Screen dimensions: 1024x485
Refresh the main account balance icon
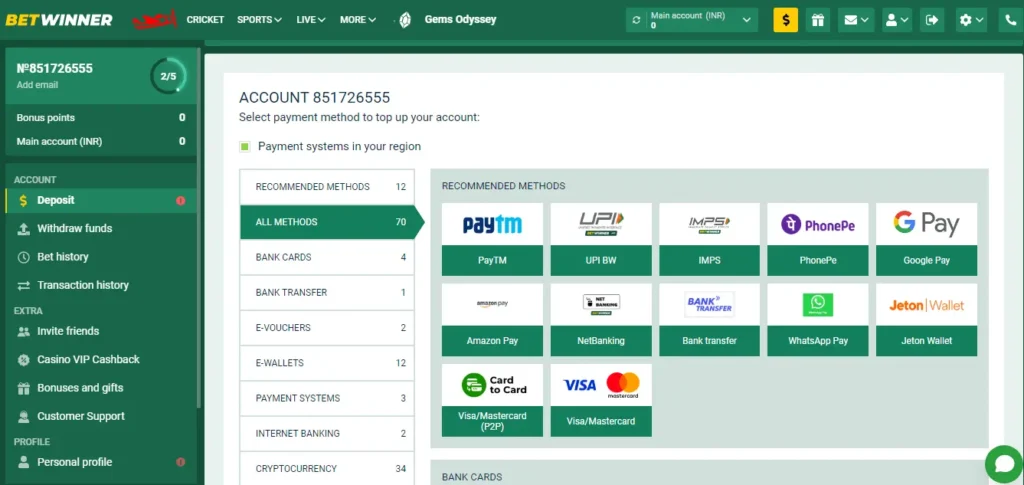pos(637,20)
